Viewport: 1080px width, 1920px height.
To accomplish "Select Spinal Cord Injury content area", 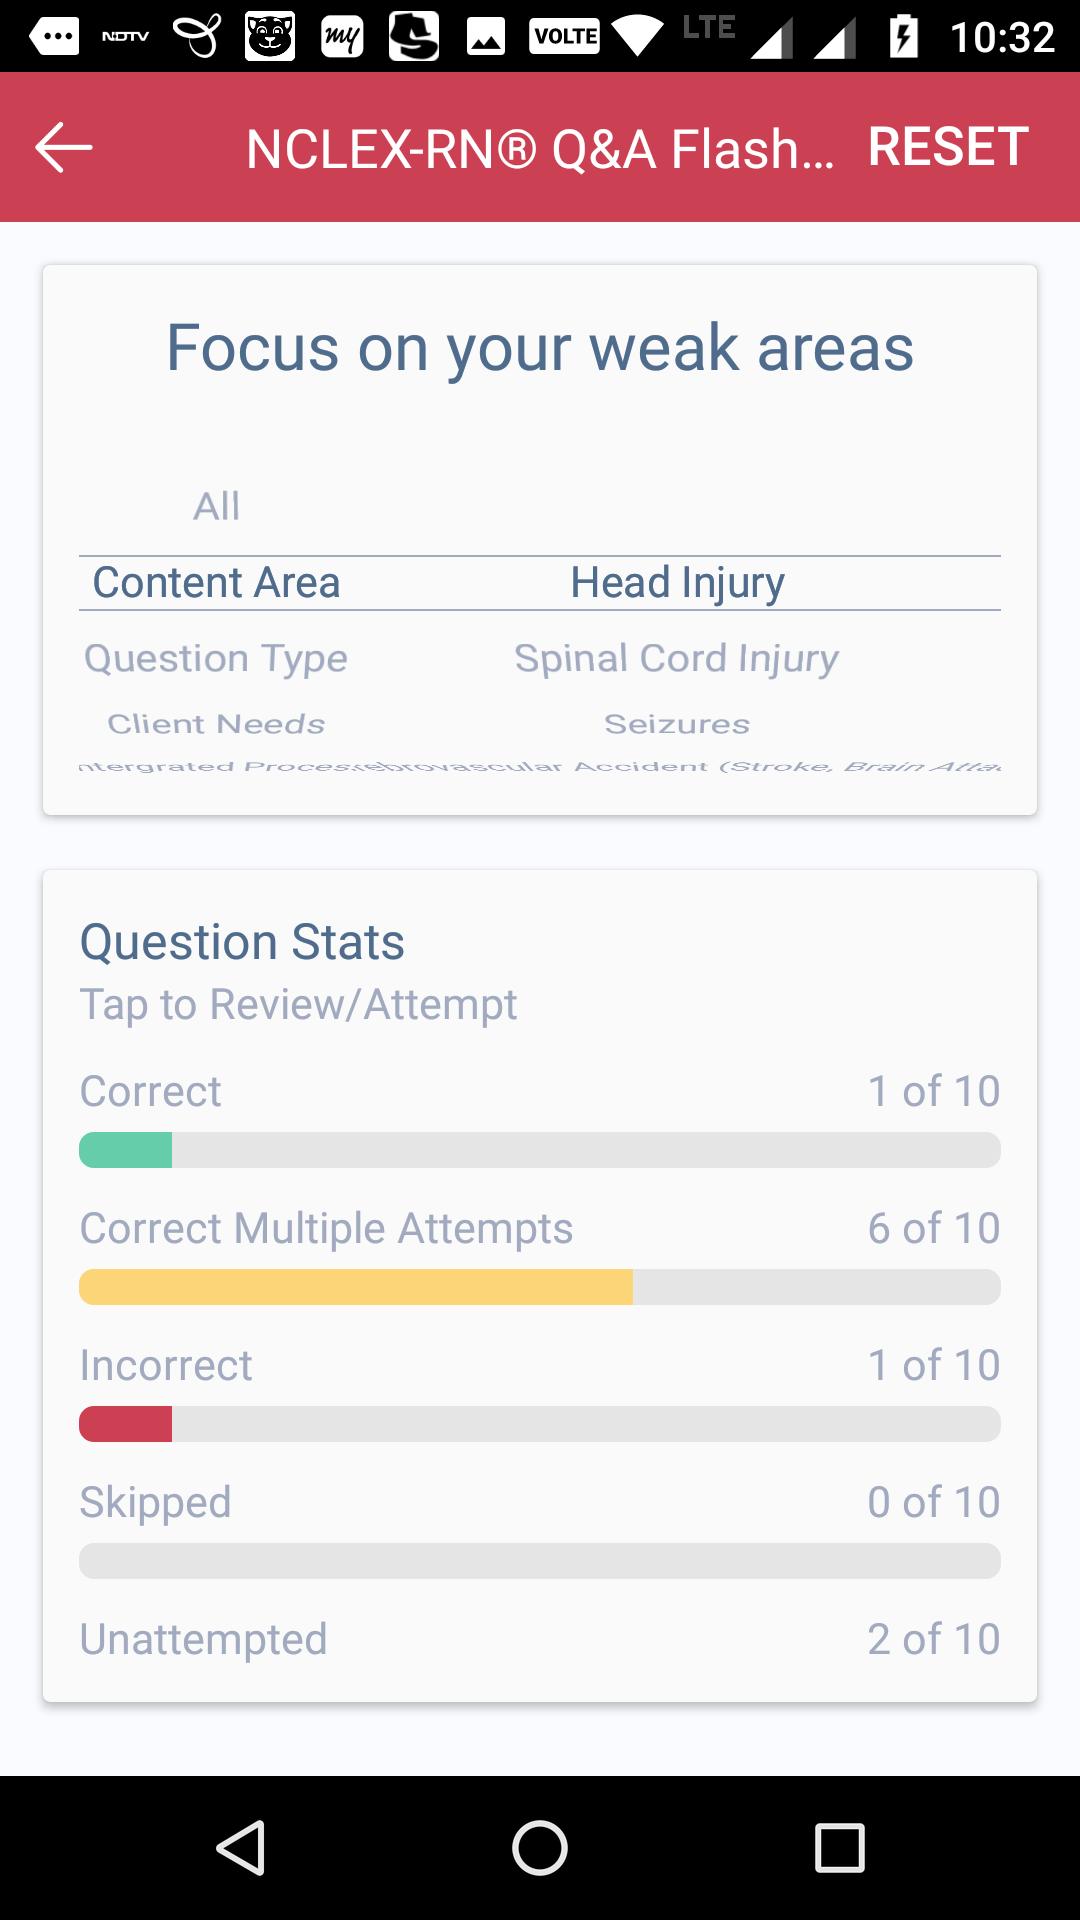I will coord(676,658).
